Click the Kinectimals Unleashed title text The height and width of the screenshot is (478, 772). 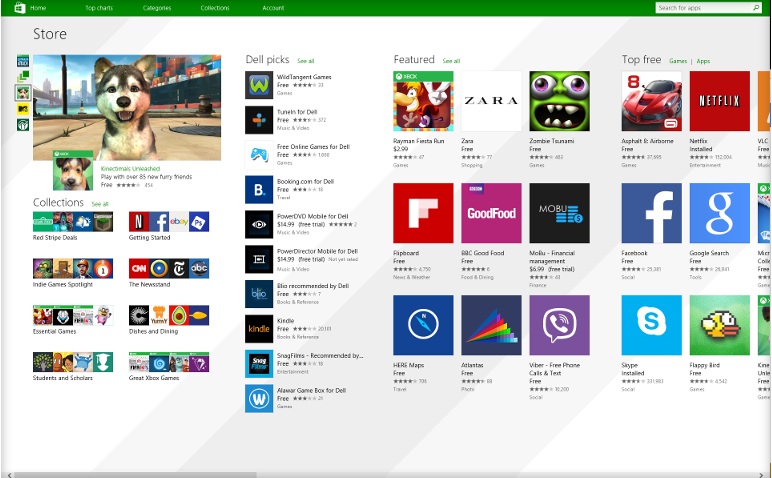click(x=130, y=169)
